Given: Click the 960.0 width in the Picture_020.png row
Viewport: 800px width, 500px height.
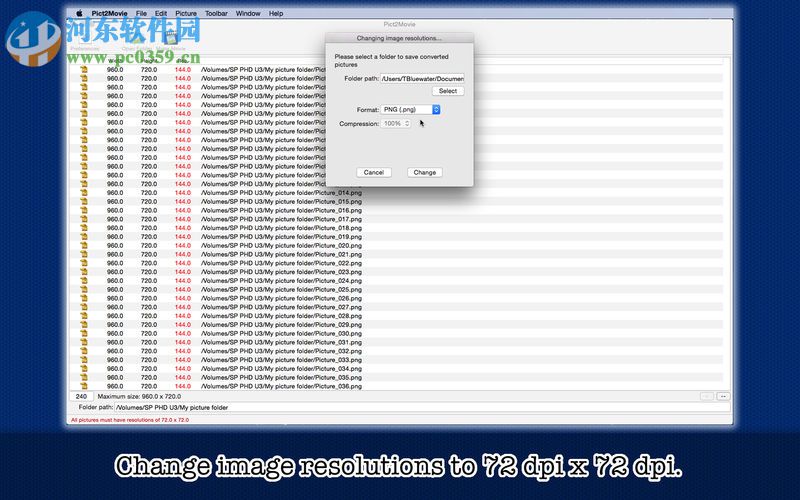Looking at the screenshot, I should pyautogui.click(x=115, y=245).
